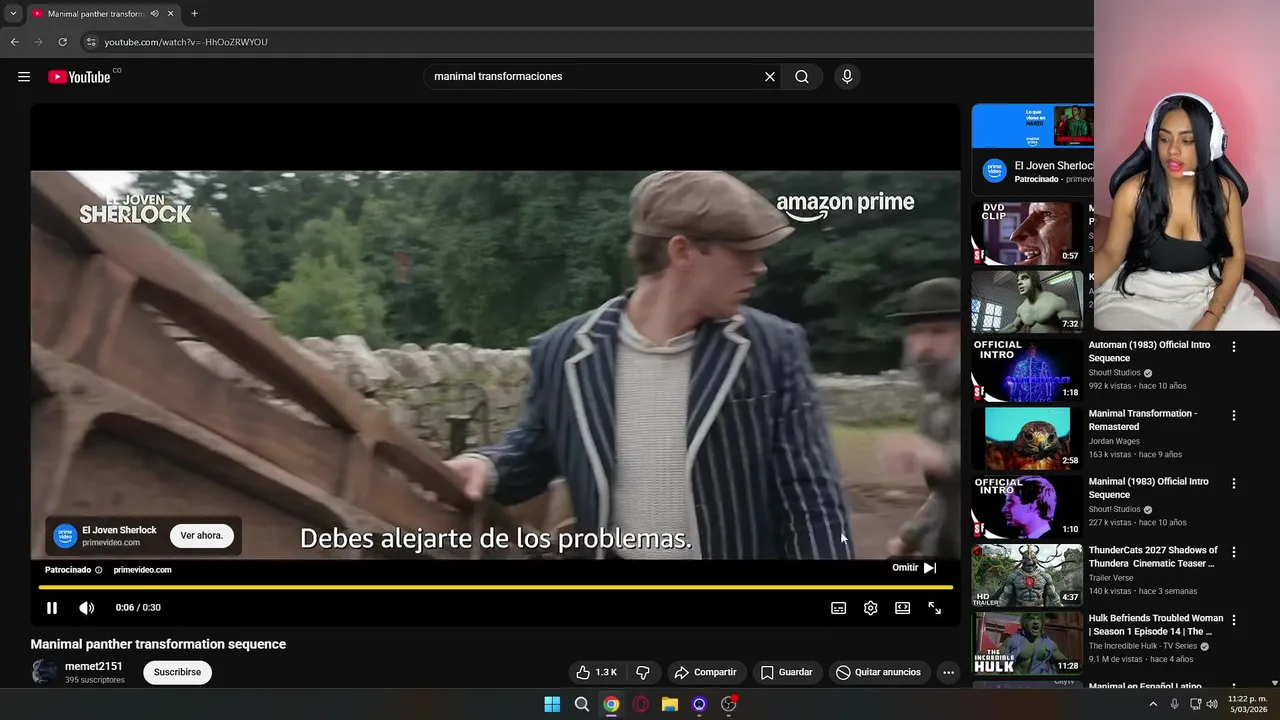Open Windows Start menu
1280x720 pixels.
click(x=552, y=704)
